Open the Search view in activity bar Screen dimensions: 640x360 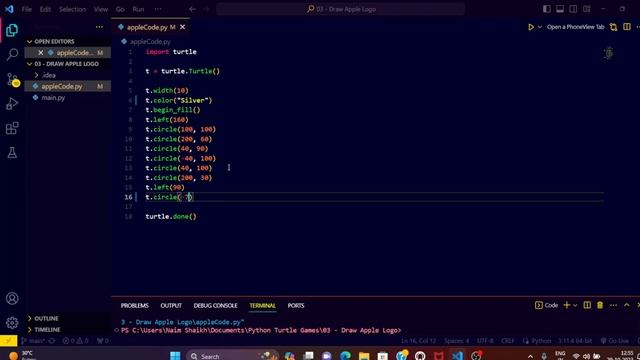pyautogui.click(x=12, y=54)
